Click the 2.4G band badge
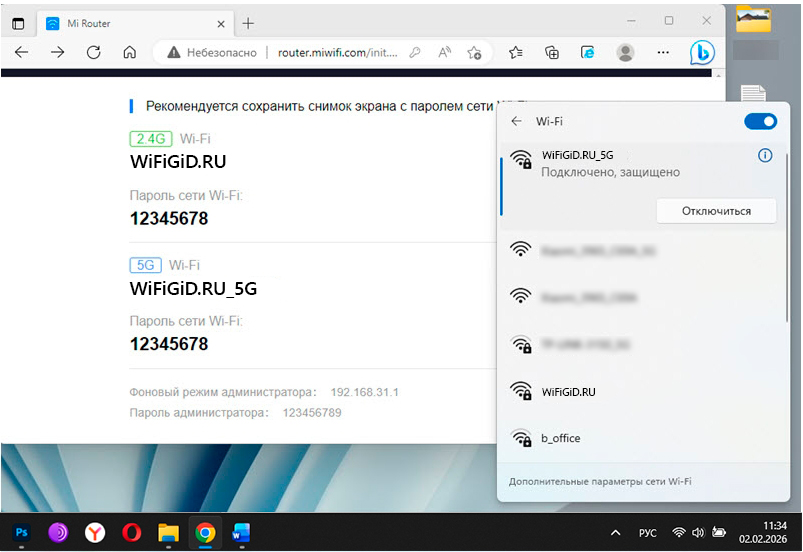Image resolution: width=803 pixels, height=552 pixels. tap(151, 139)
